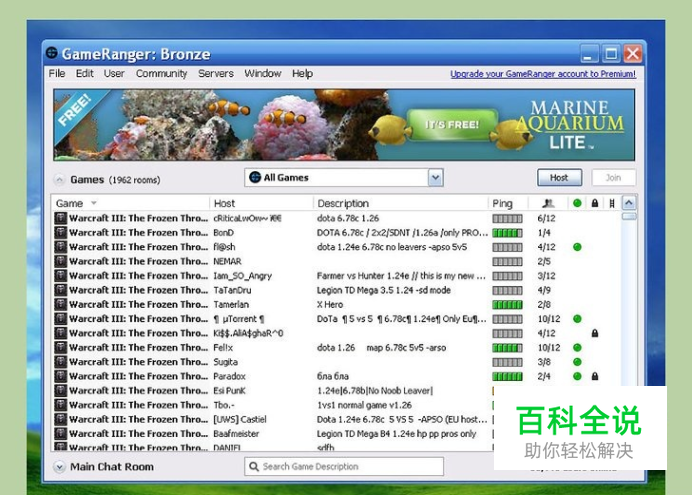
Task: Open the Servers menu
Action: pyautogui.click(x=216, y=73)
